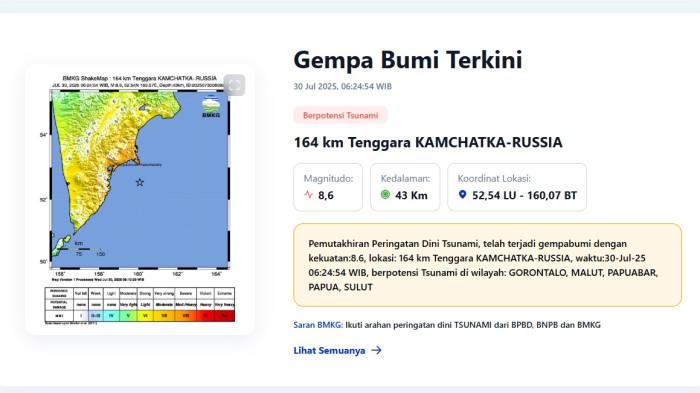Viewport: 700px width, 393px height.
Task: Click the red extreme intensity swatch in legend
Action: (x=225, y=316)
